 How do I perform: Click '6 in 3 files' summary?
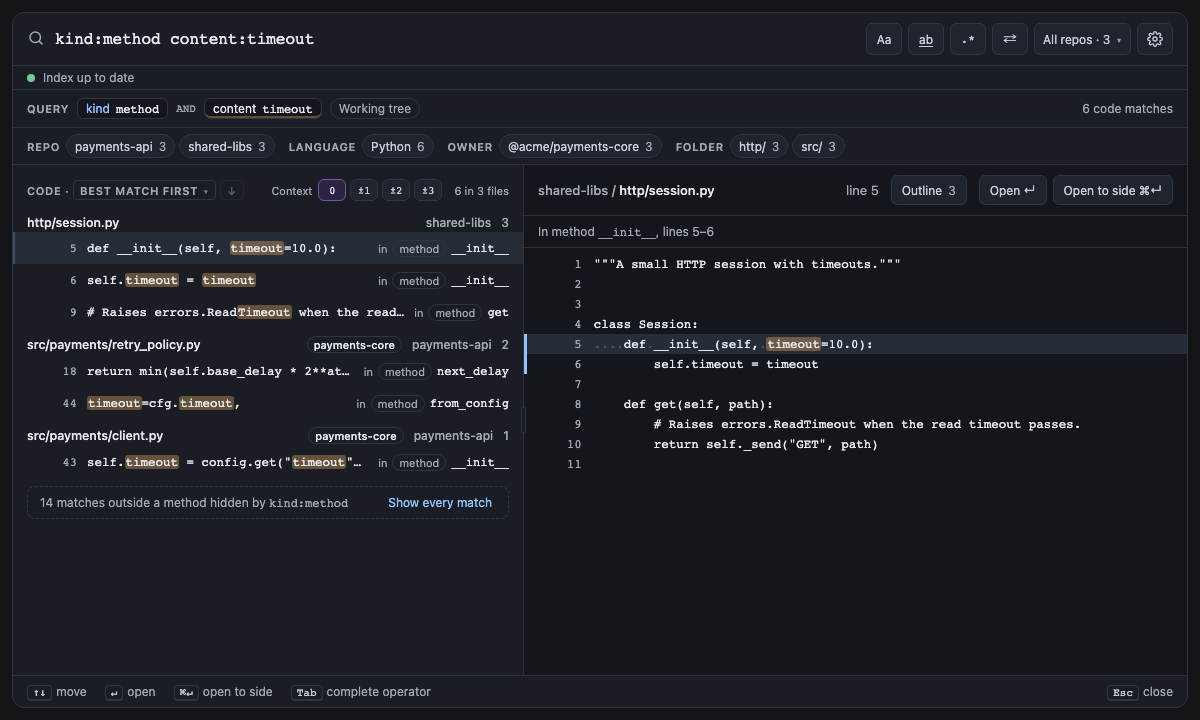481,191
